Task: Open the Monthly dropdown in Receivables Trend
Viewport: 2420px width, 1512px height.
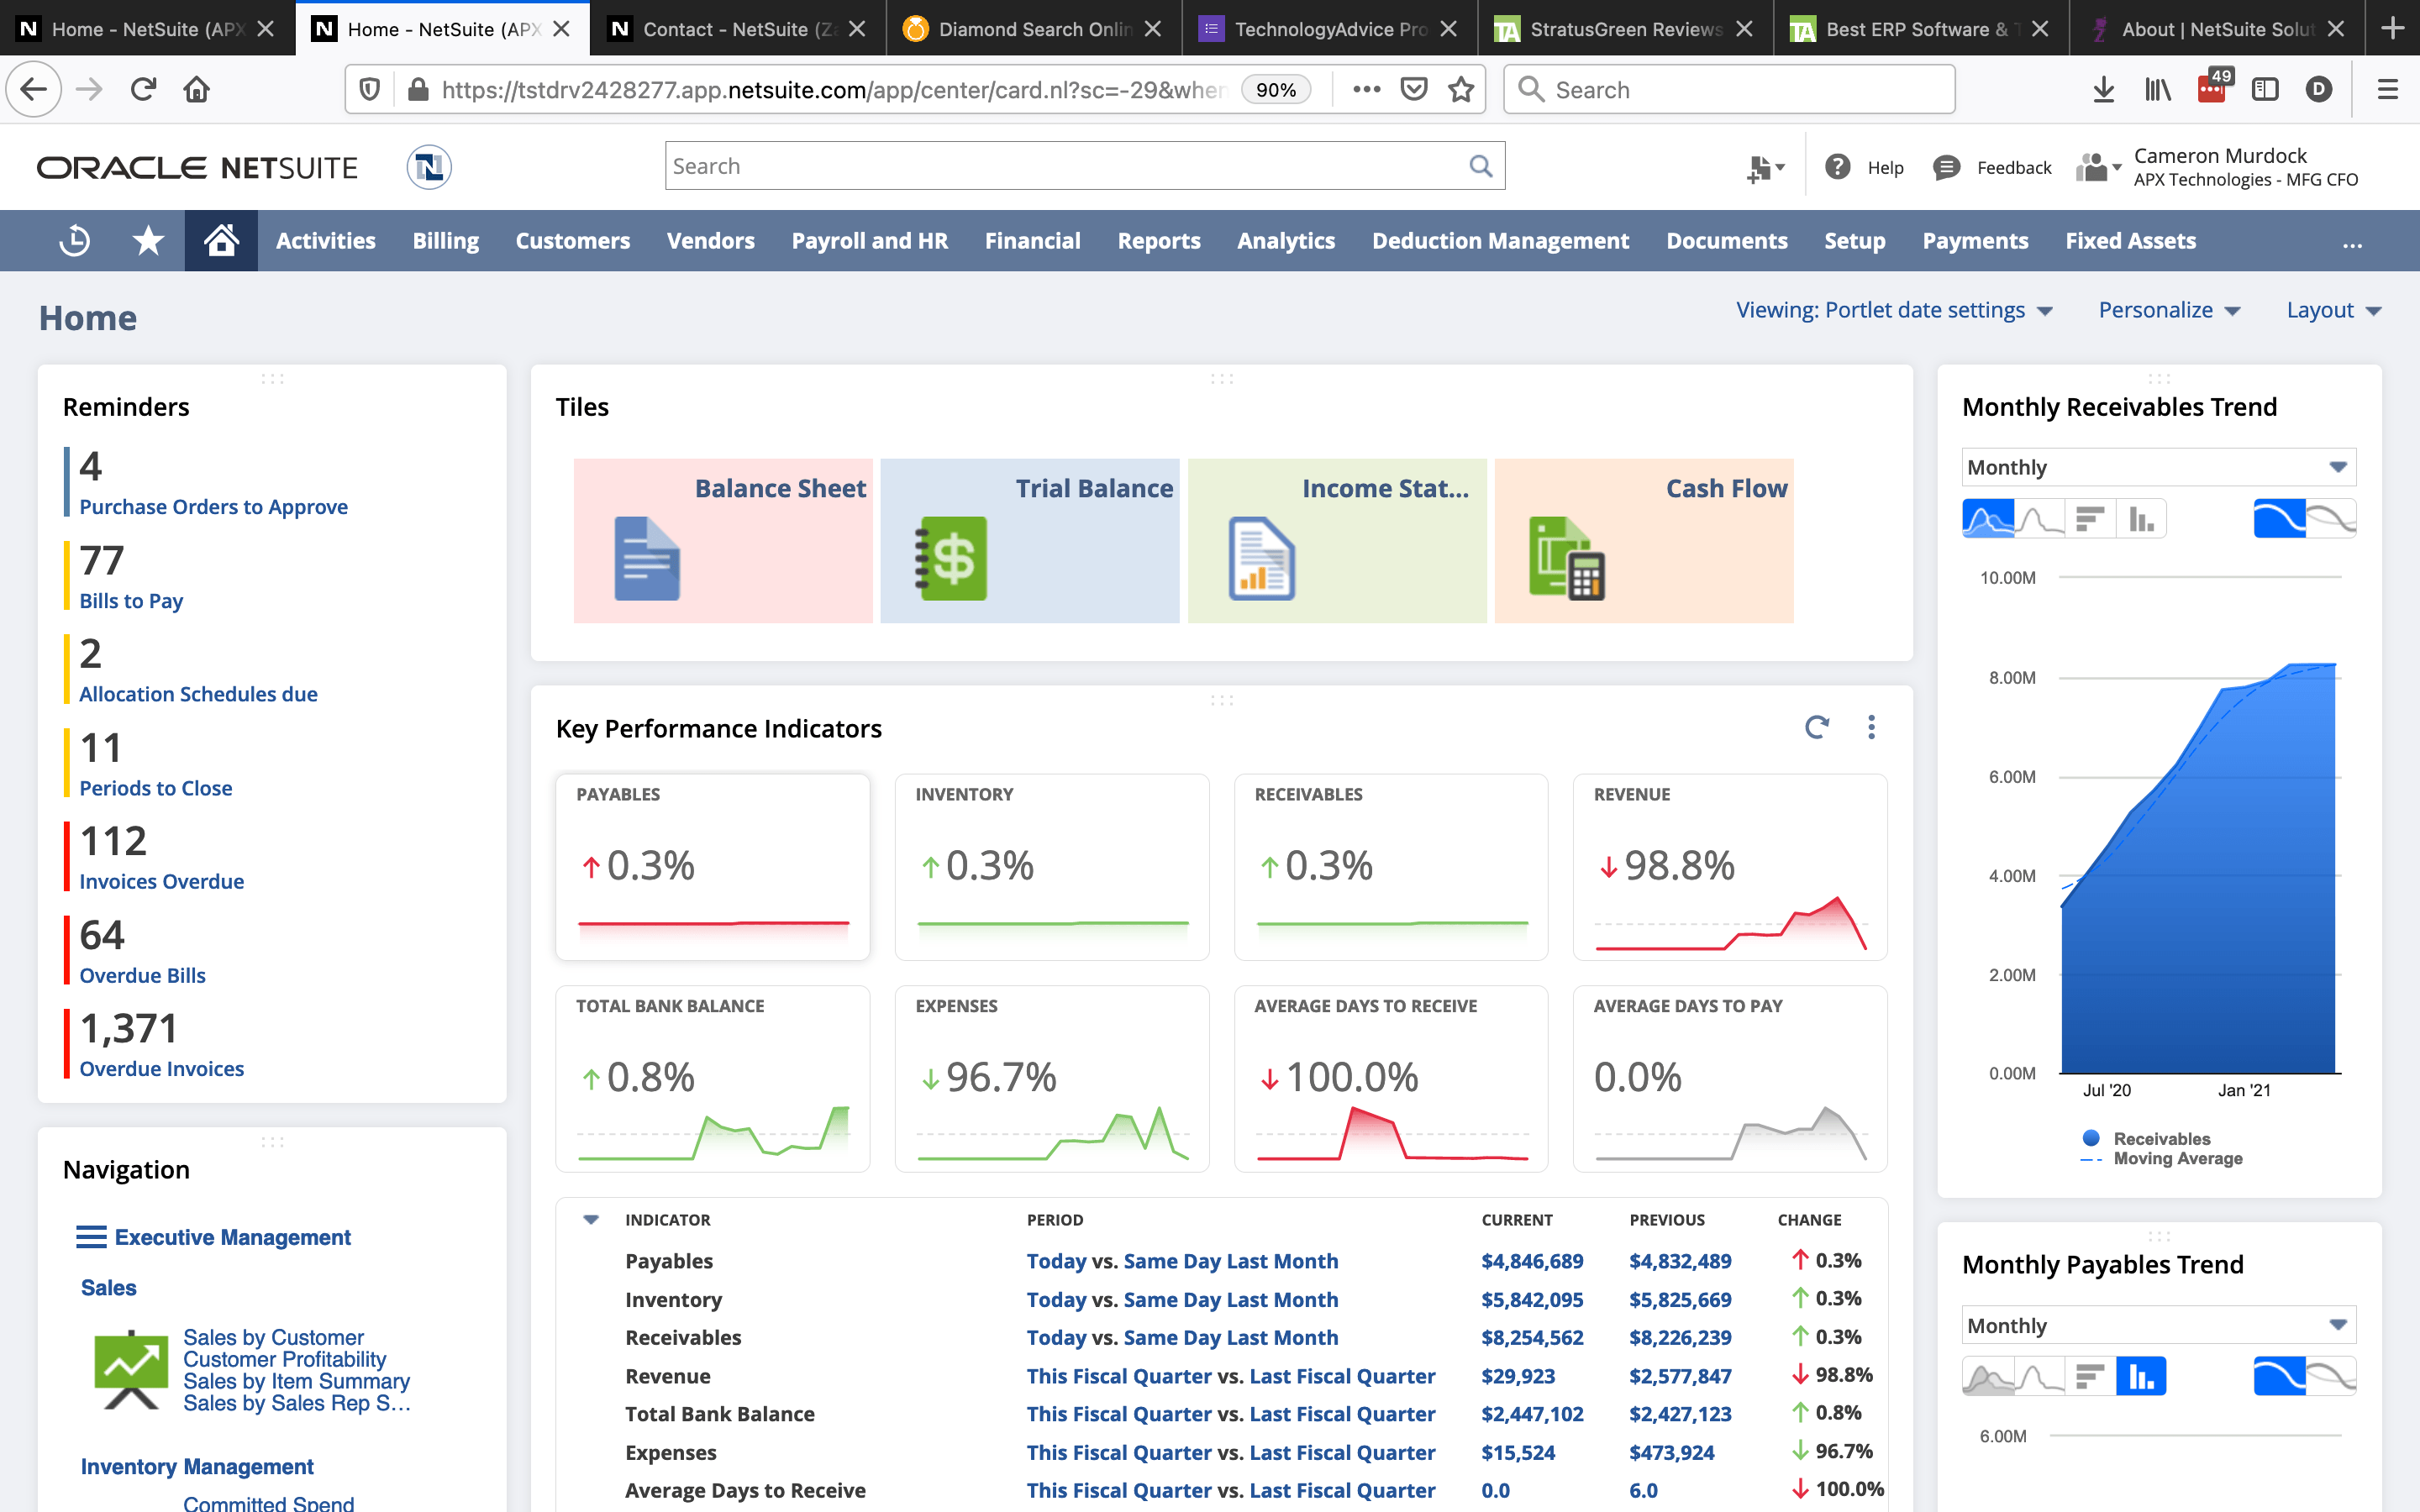Action: [2157, 466]
